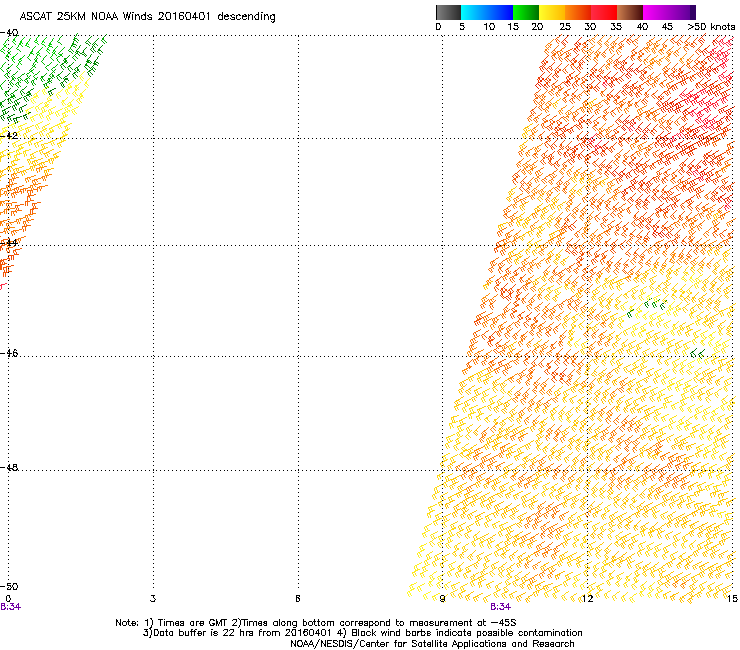Click the "6" longitude axis label

click(298, 599)
